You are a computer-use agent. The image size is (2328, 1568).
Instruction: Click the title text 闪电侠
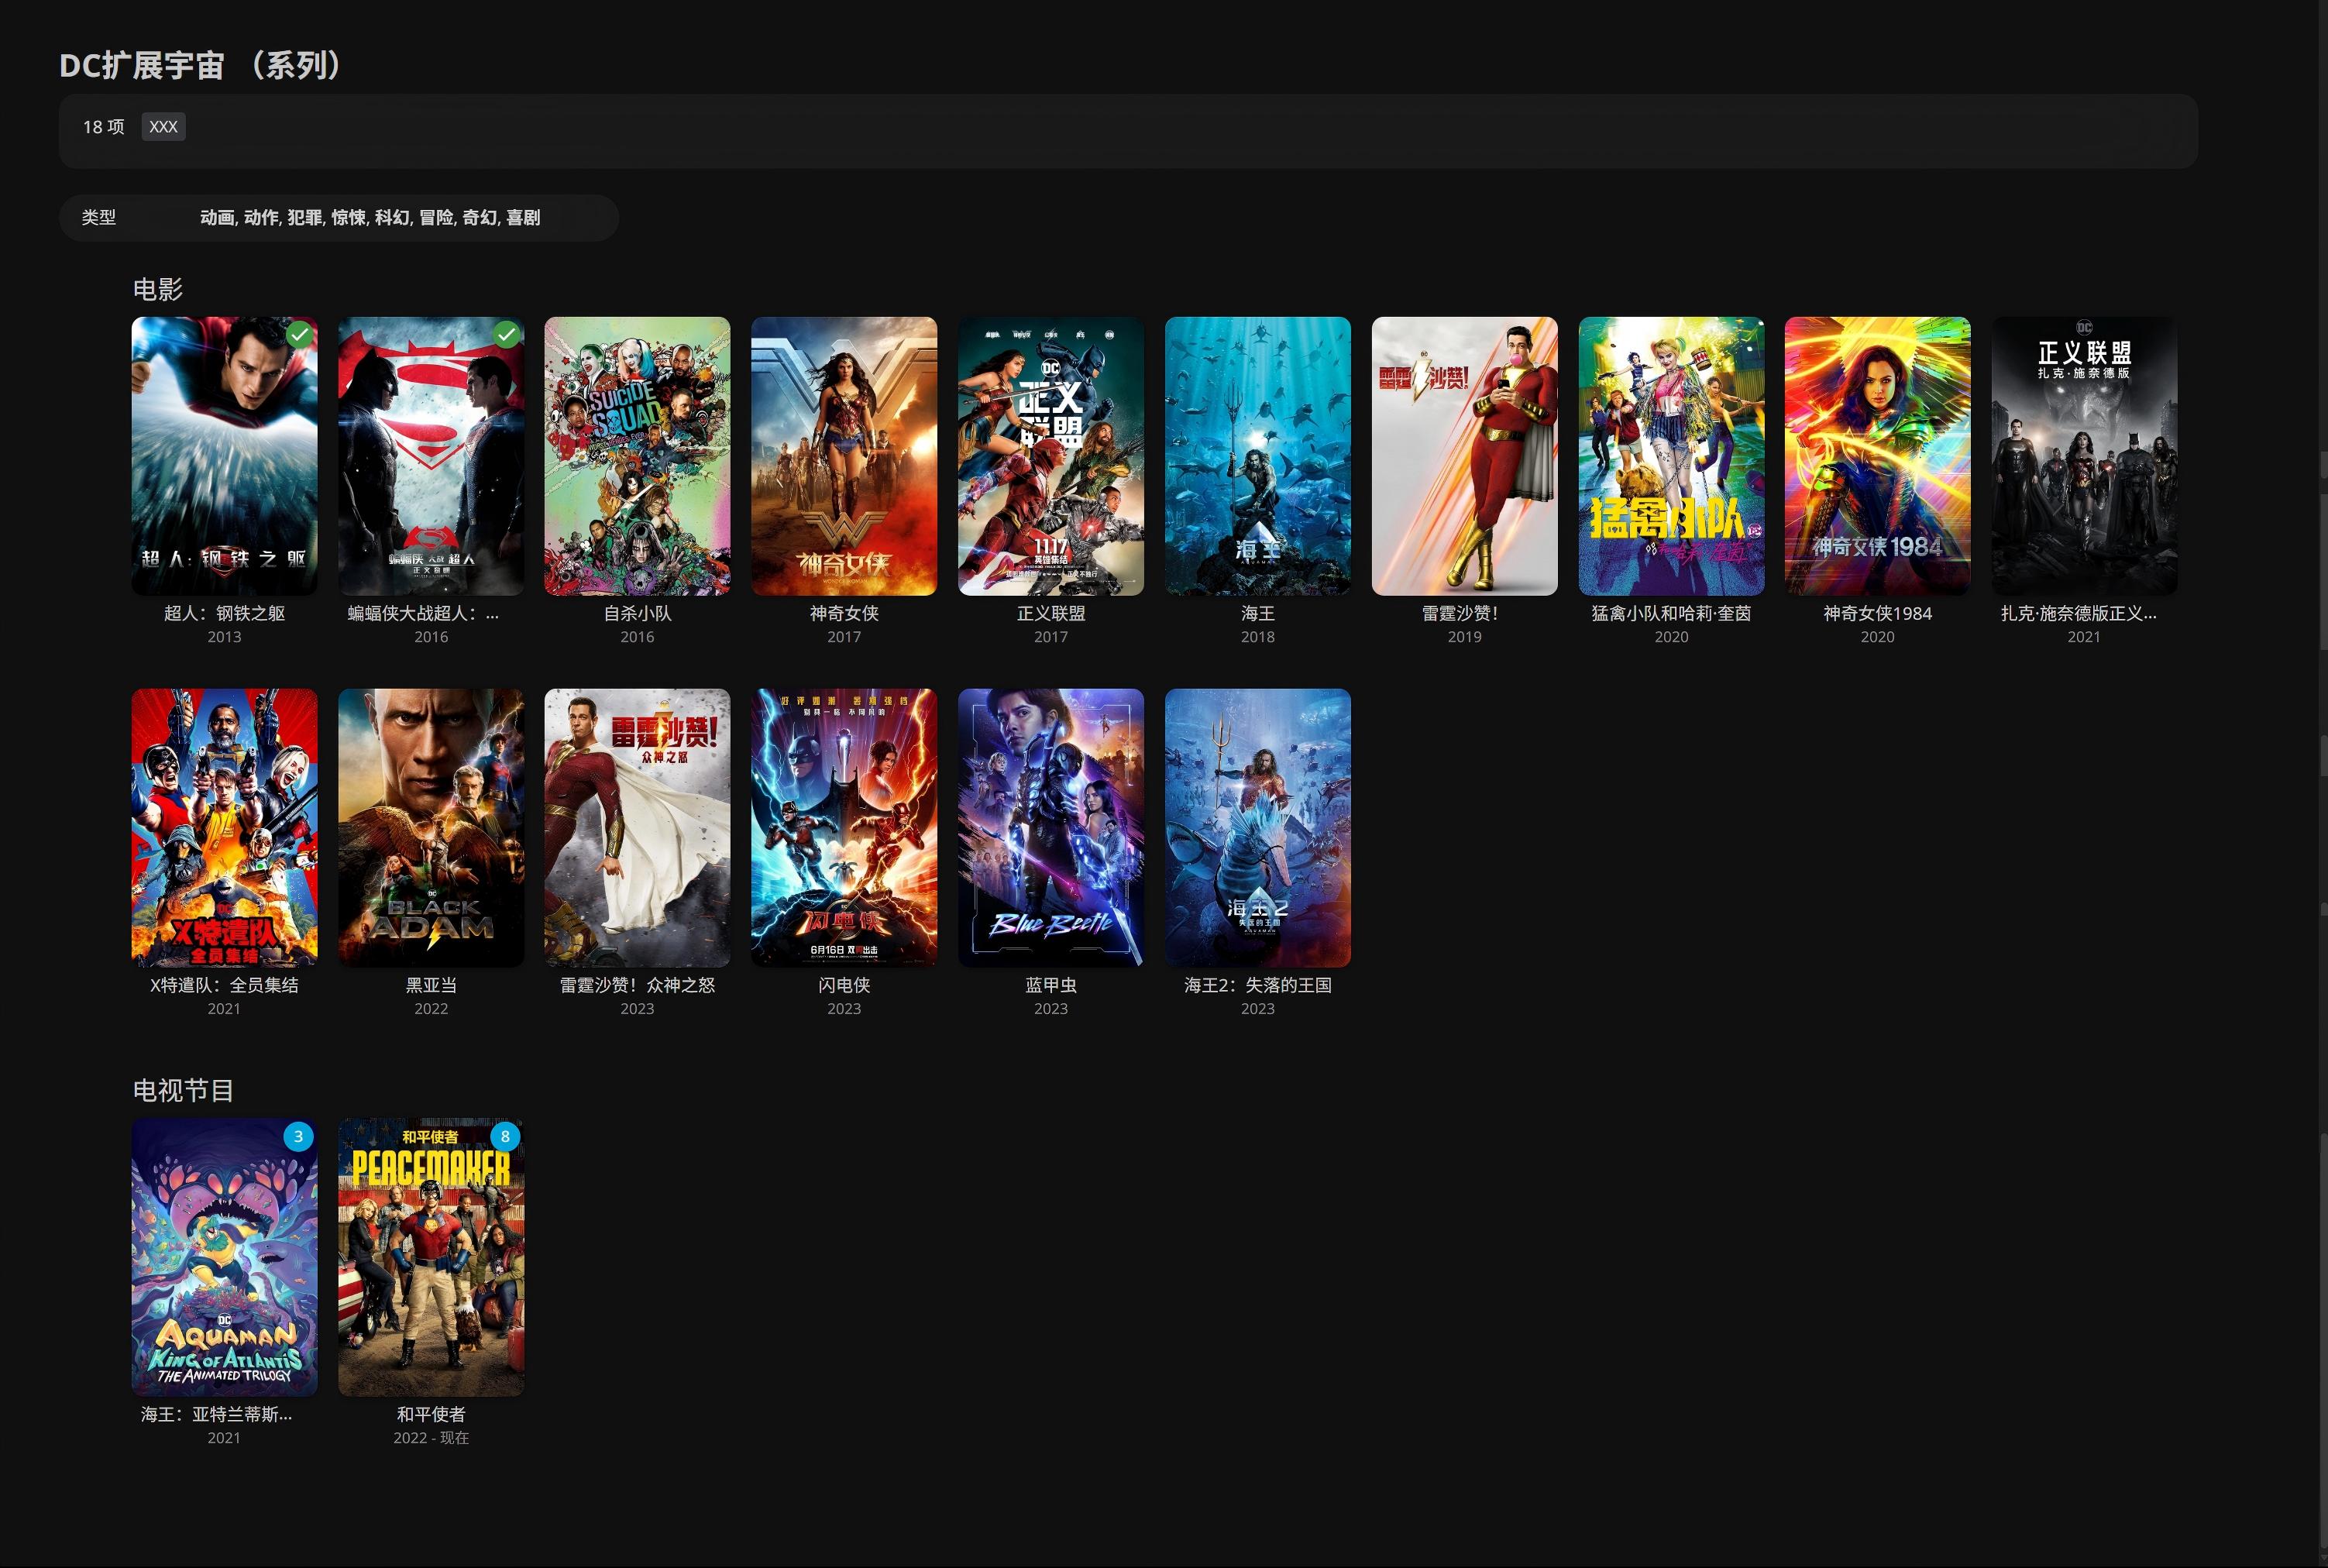pos(844,985)
